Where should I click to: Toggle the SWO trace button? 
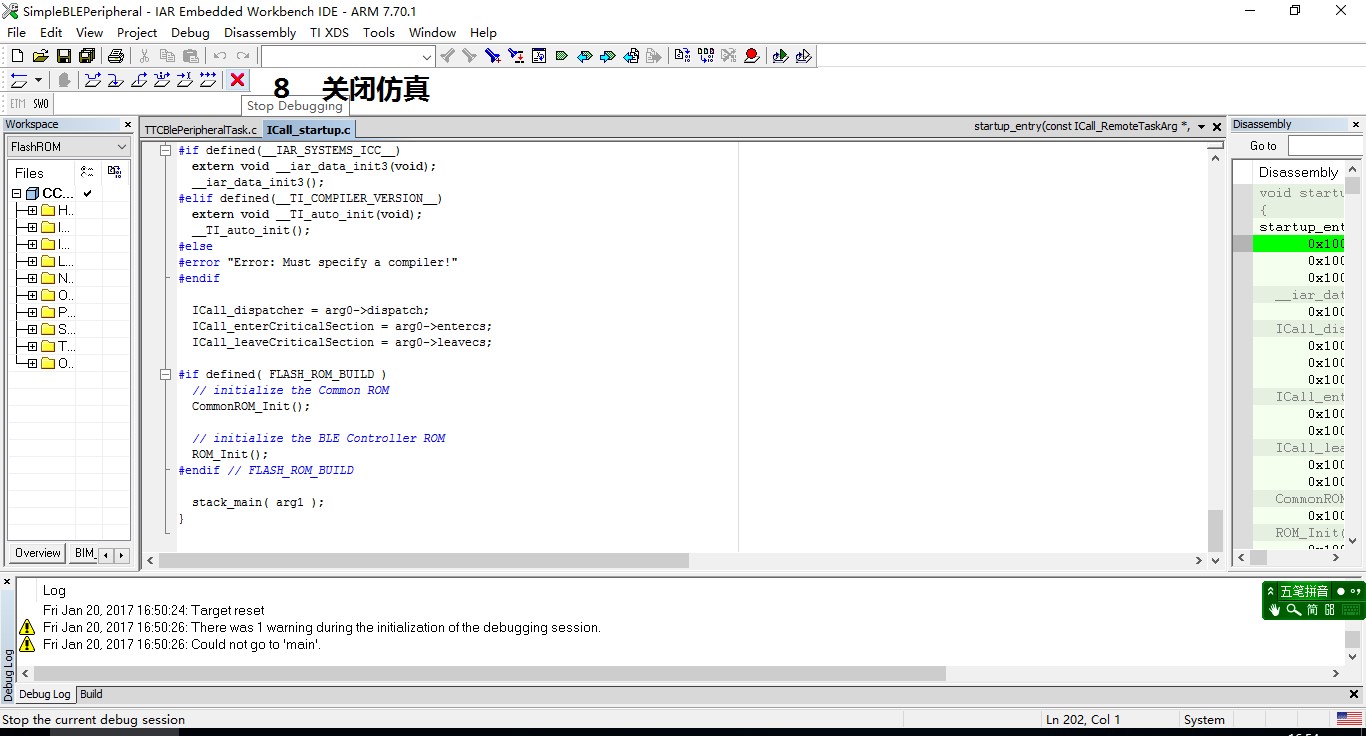(41, 104)
